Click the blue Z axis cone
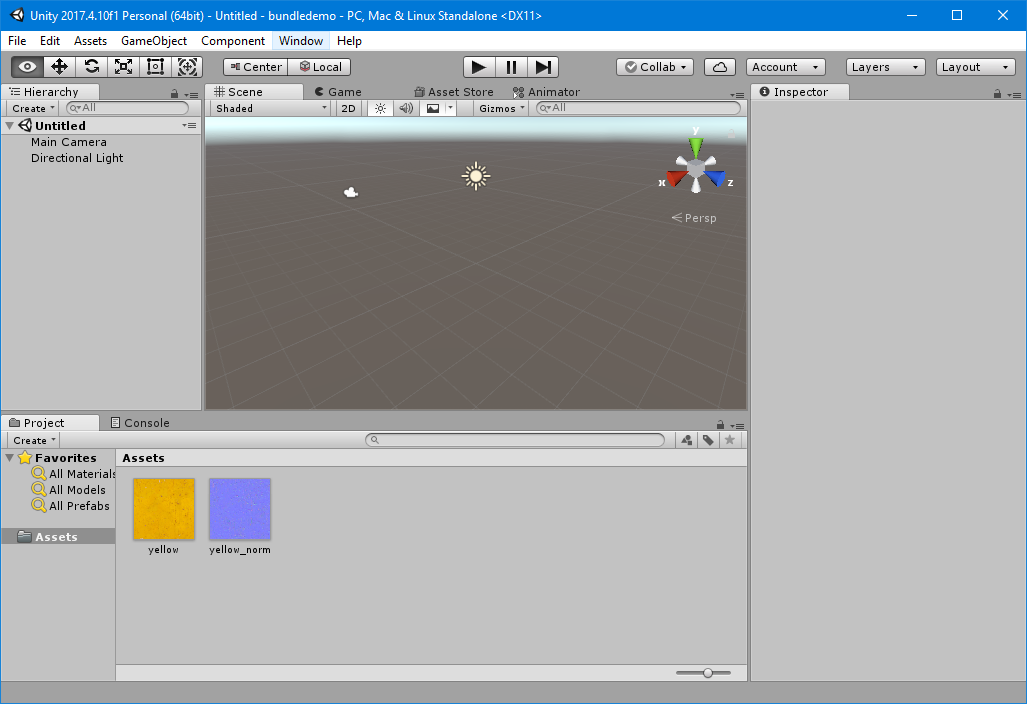Screen dimensions: 1027x704 click(x=717, y=178)
